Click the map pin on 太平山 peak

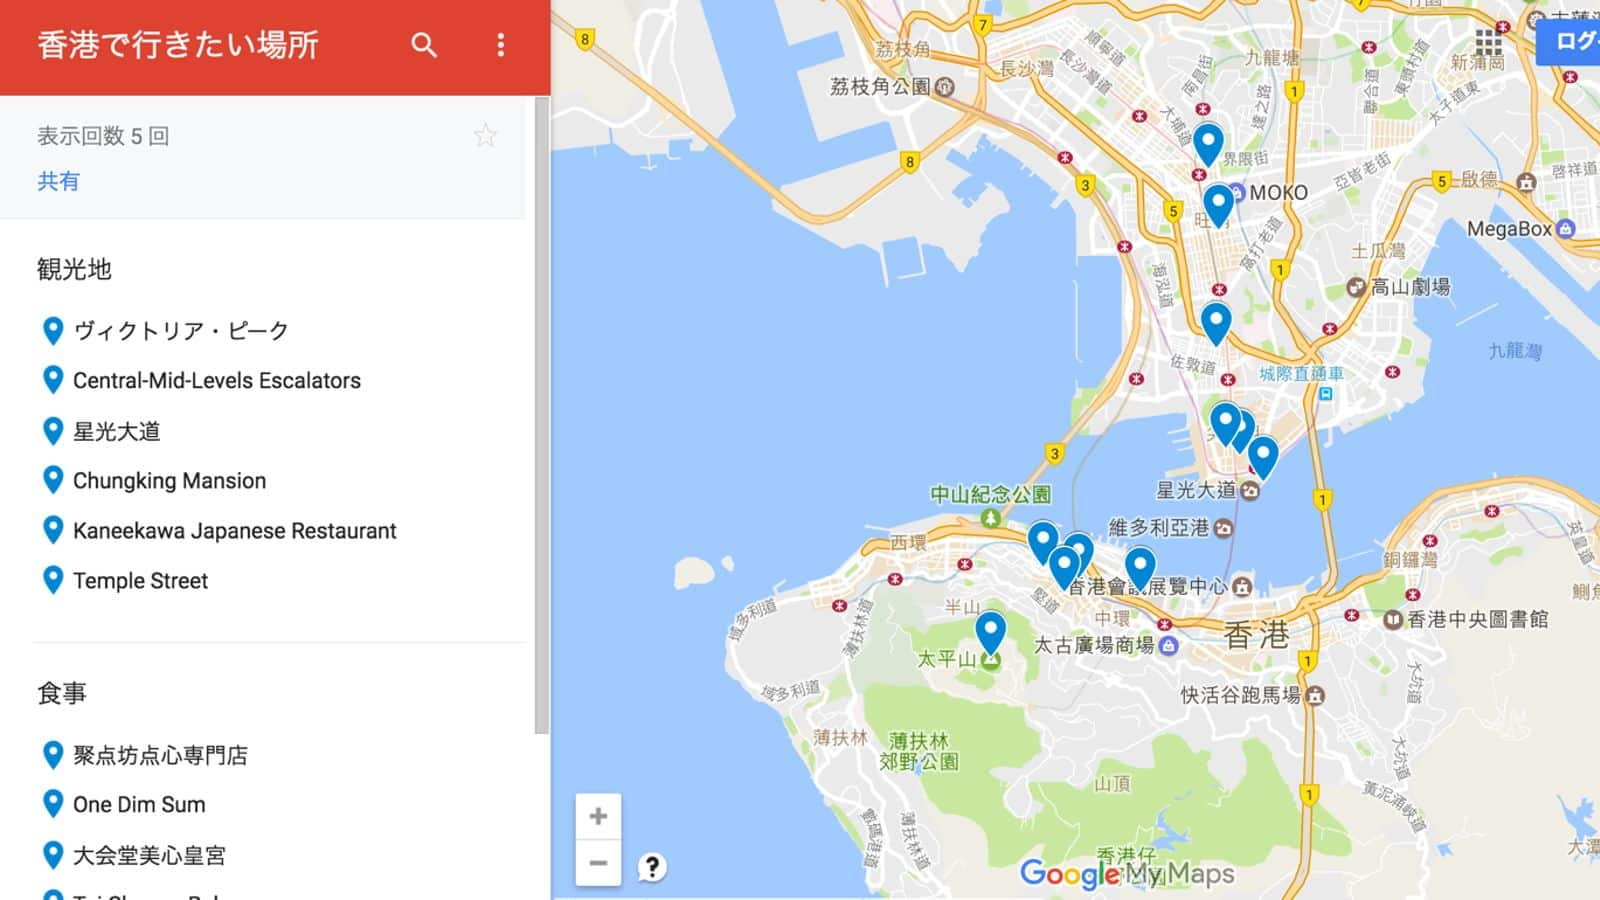[990, 634]
